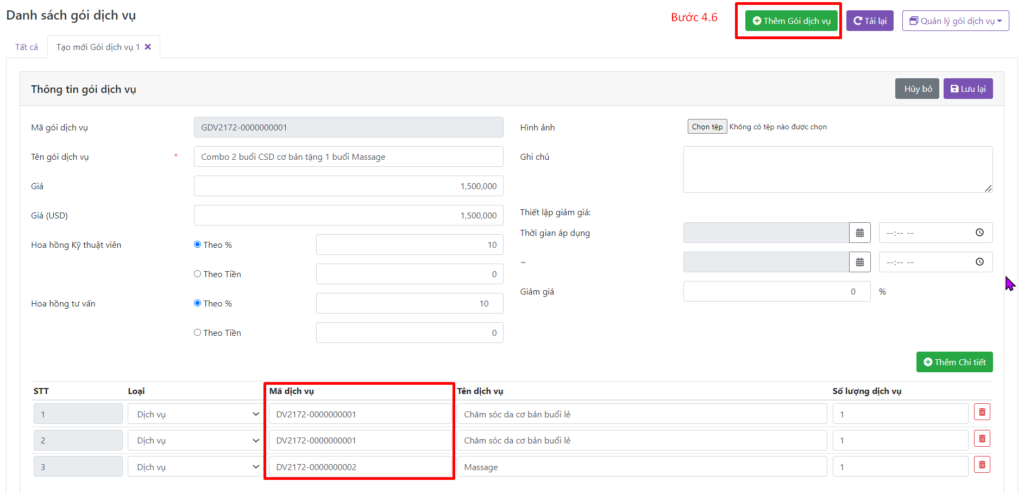Open calendar picker for Thời gian áp dụng

pyautogui.click(x=858, y=233)
